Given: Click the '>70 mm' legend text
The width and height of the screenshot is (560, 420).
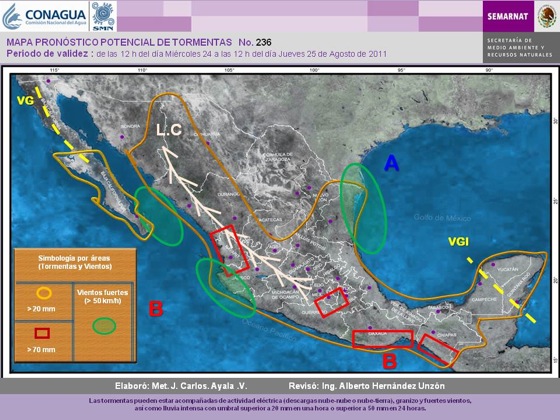Looking at the screenshot, I should click(x=41, y=349).
